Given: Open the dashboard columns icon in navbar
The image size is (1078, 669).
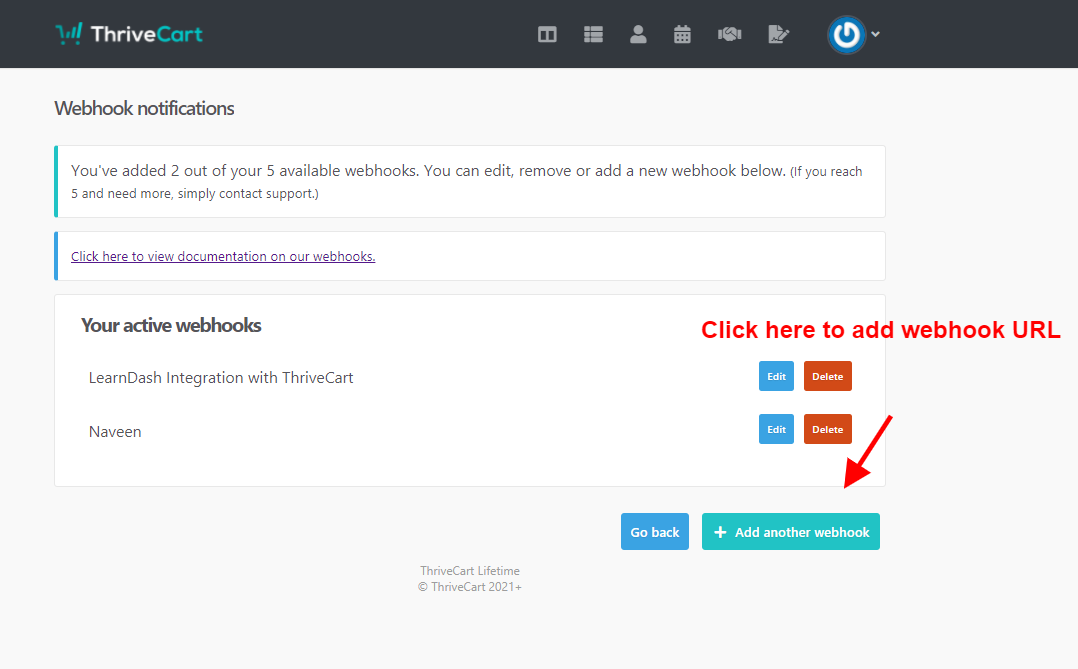Looking at the screenshot, I should coord(547,34).
